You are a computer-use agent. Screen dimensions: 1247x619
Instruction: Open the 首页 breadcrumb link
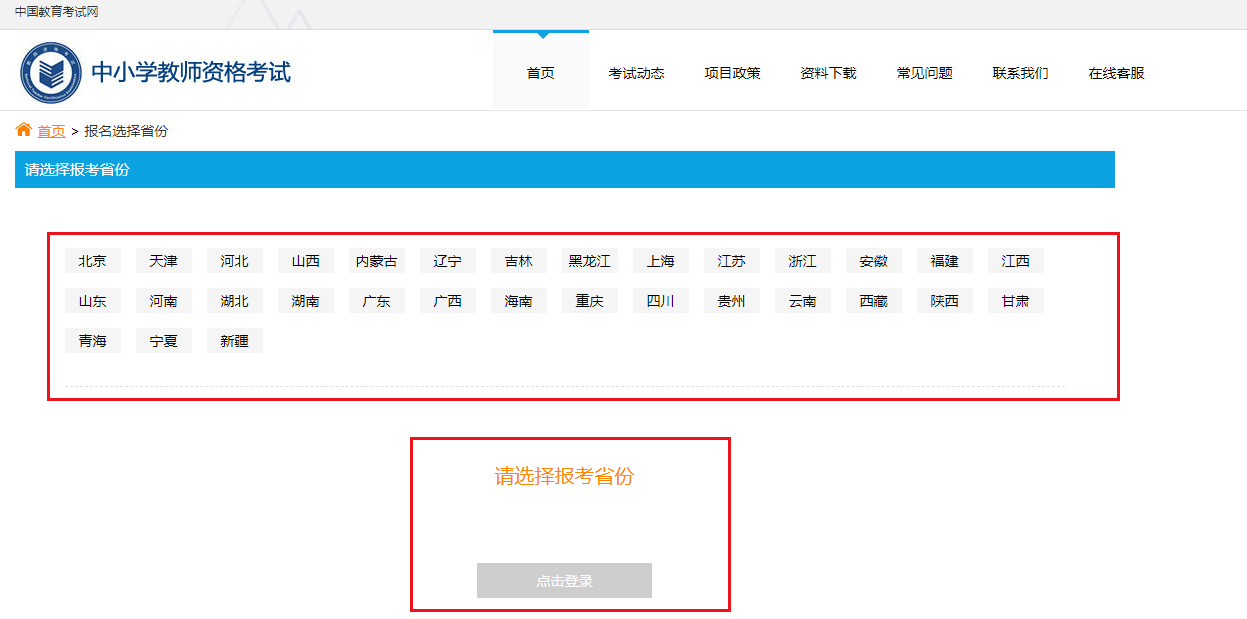tap(51, 131)
